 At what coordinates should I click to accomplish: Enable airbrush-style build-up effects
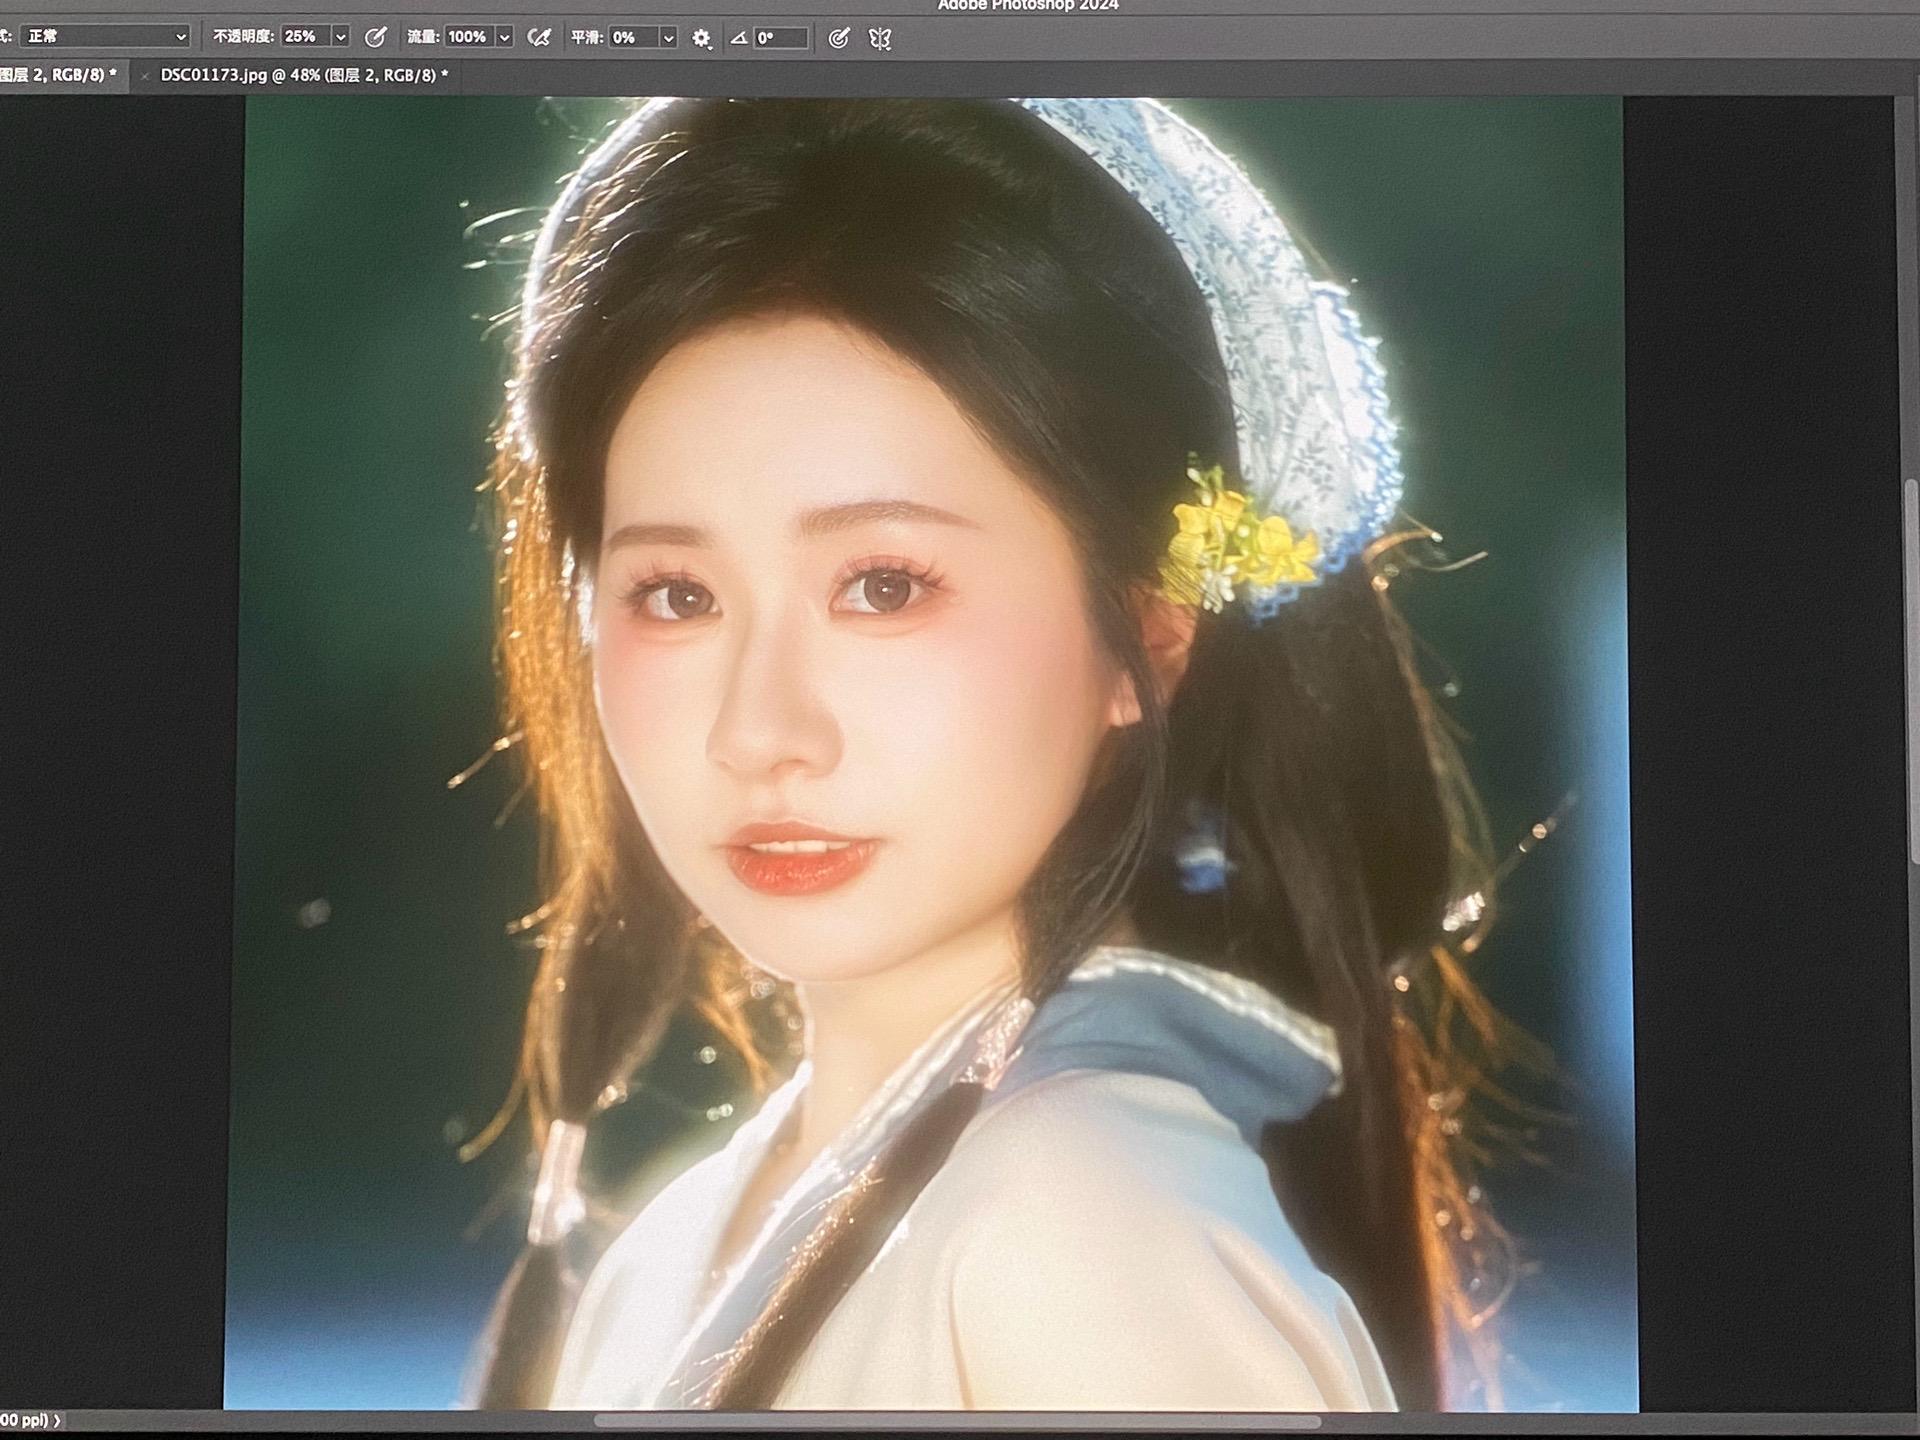point(539,38)
